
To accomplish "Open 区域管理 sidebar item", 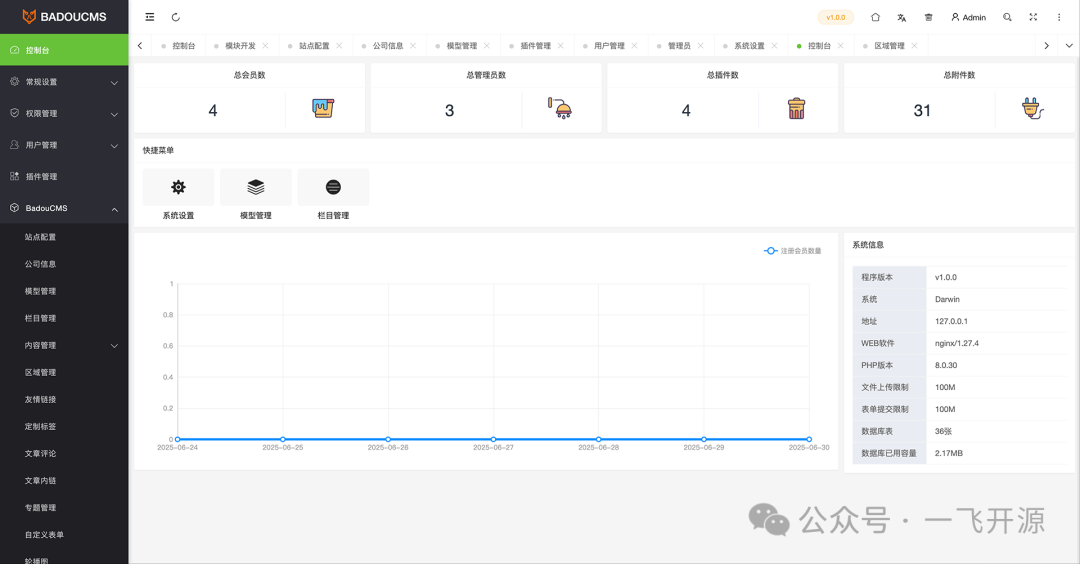I will tap(64, 373).
